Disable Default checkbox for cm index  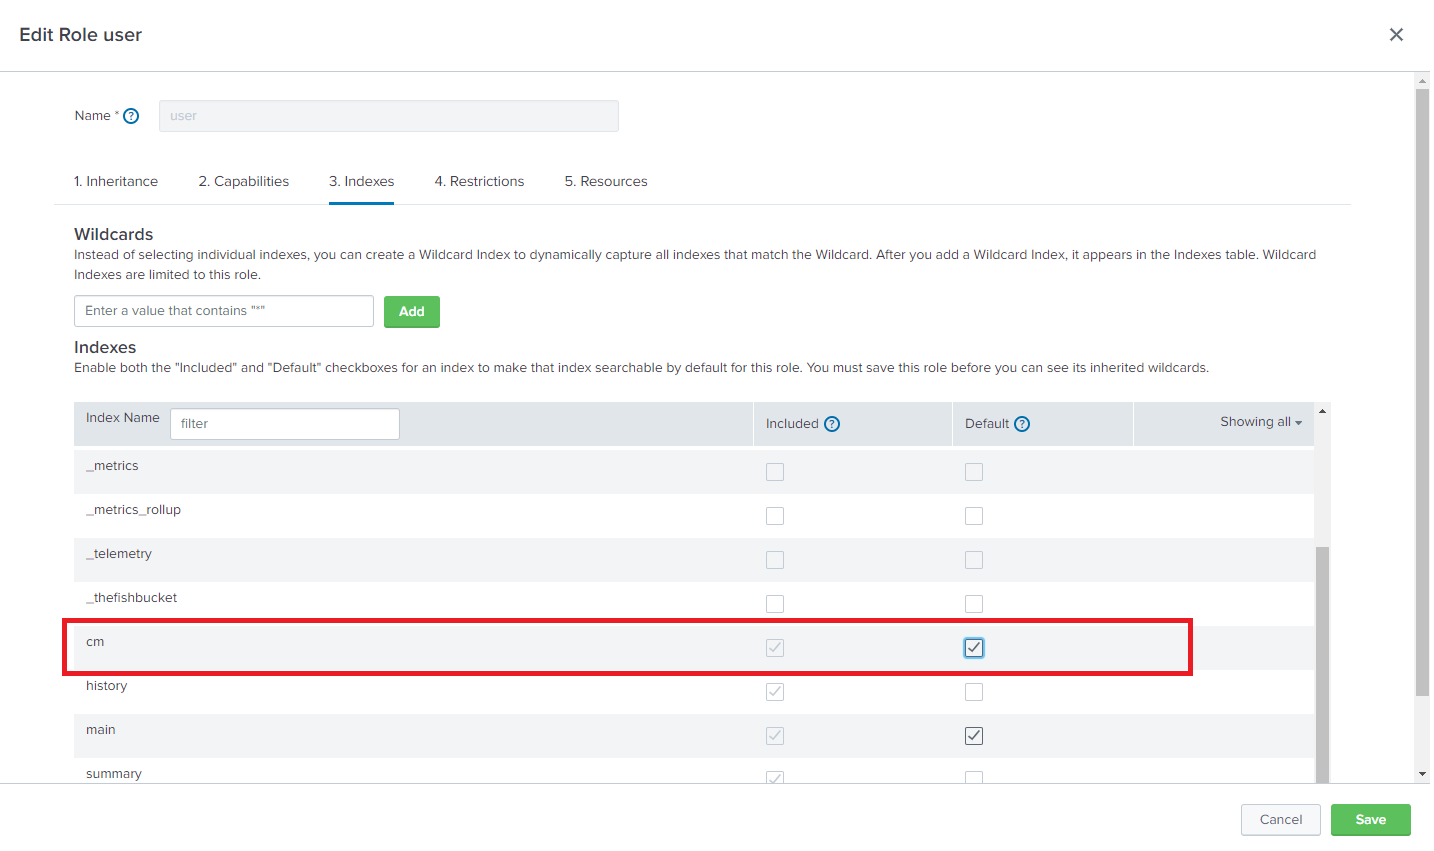click(973, 647)
